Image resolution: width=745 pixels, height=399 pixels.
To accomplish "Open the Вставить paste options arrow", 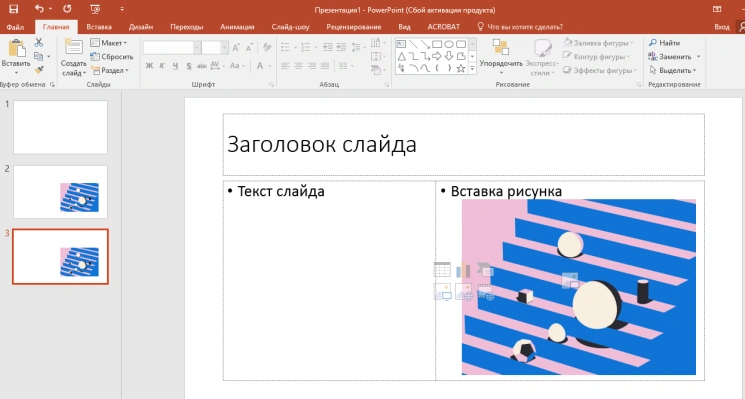I will [16, 72].
